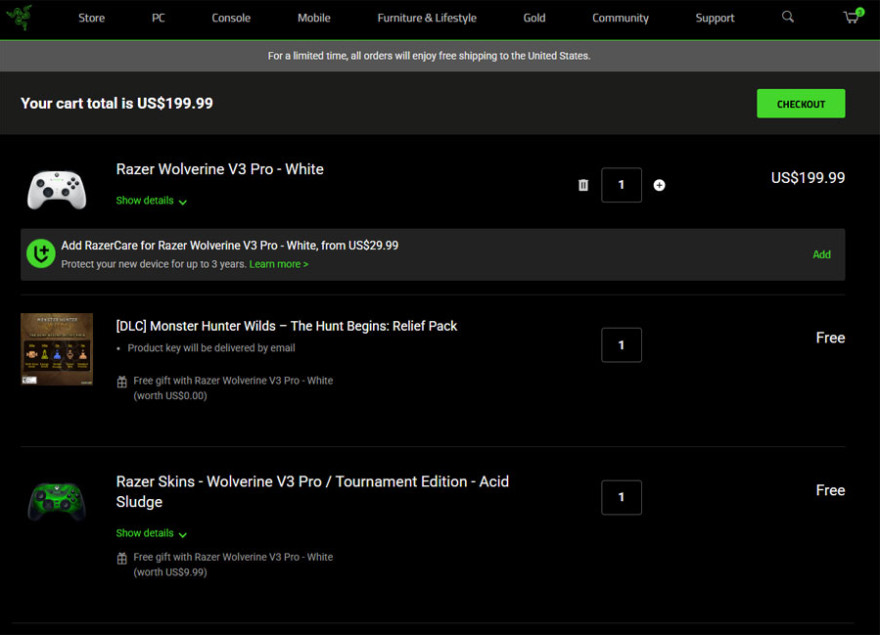Click the green Acid Sludge controller thumbnail
The height and width of the screenshot is (635, 880).
pyautogui.click(x=57, y=501)
